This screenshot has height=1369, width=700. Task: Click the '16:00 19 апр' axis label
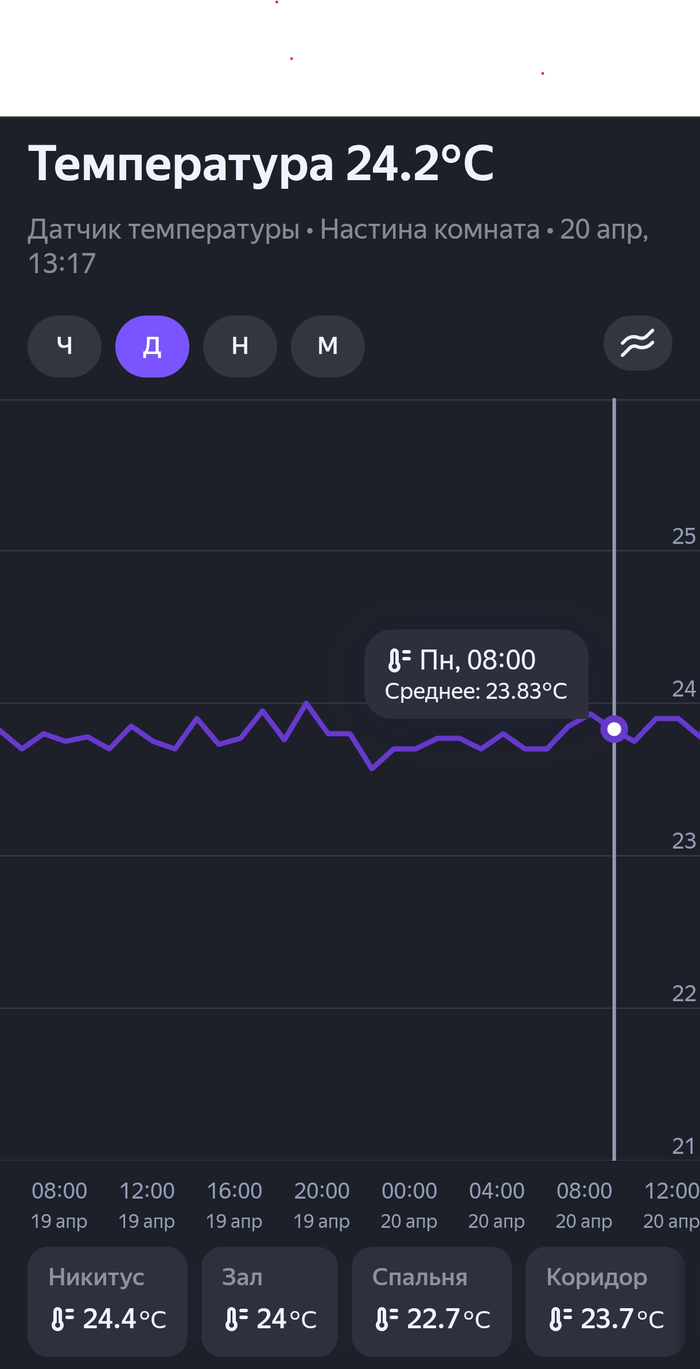click(234, 1206)
